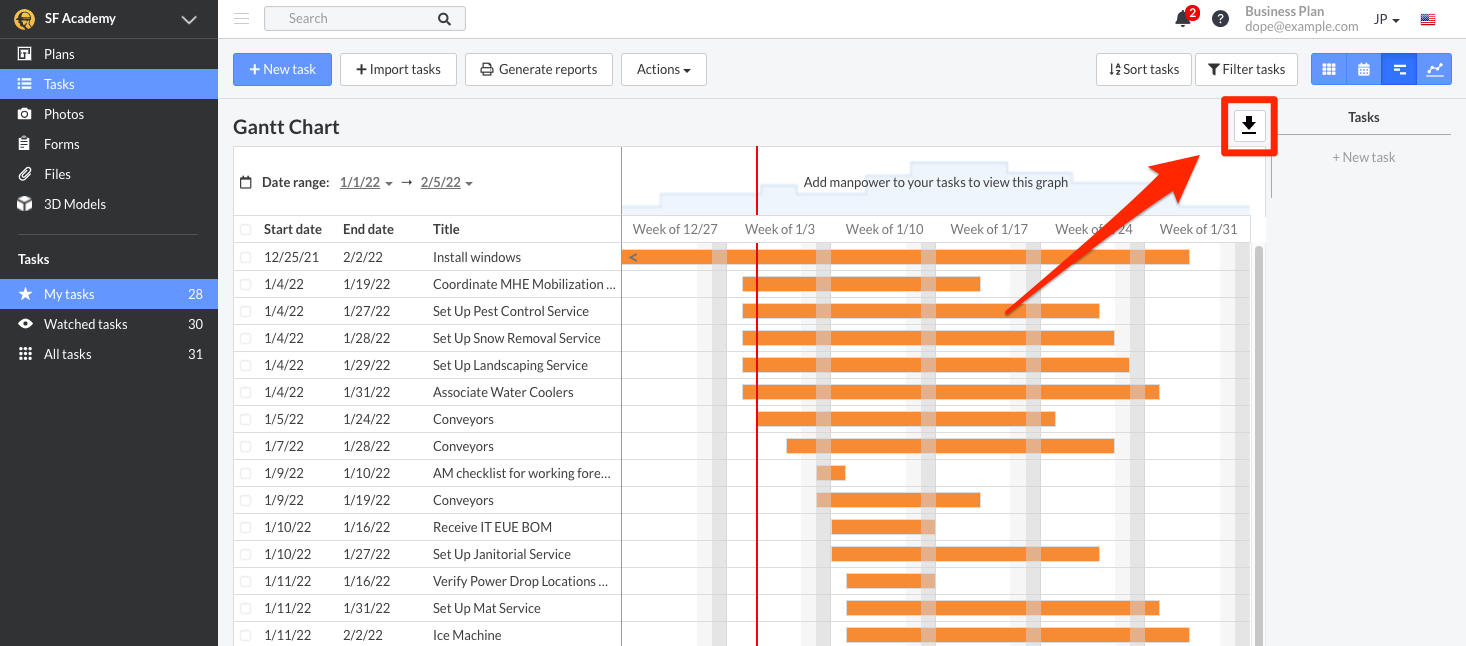
Task: Click the orange Install windows Gantt bar
Action: [905, 257]
